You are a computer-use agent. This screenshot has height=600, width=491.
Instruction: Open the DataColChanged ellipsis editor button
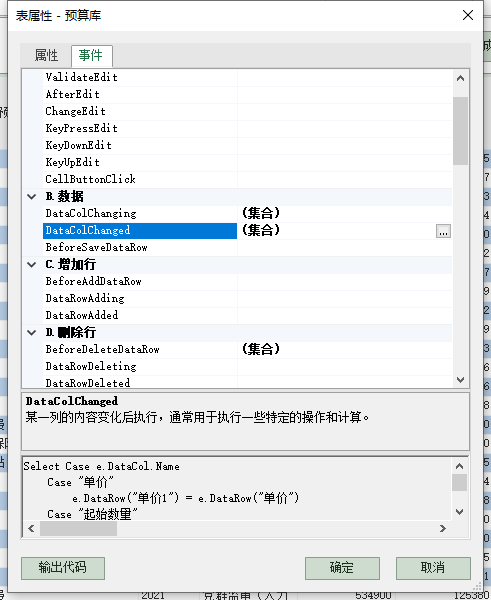pos(443,231)
